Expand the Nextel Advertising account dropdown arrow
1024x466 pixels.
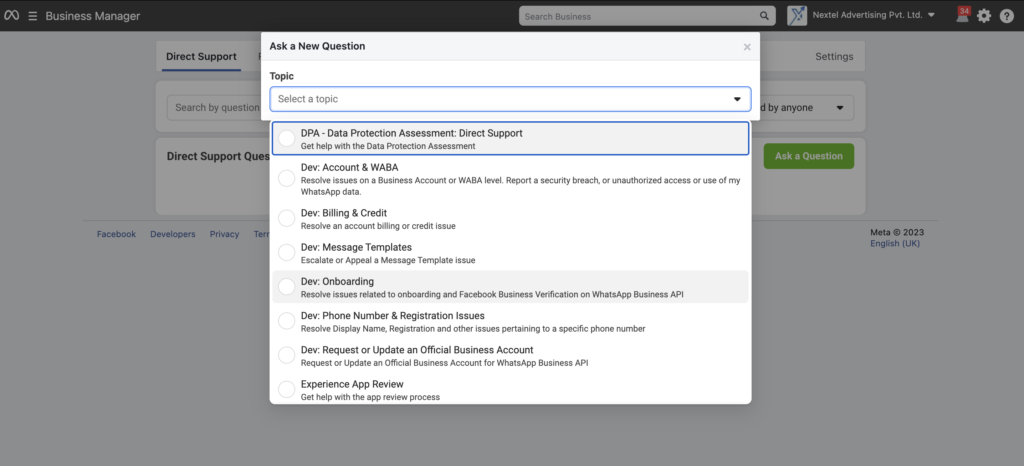pyautogui.click(x=931, y=15)
